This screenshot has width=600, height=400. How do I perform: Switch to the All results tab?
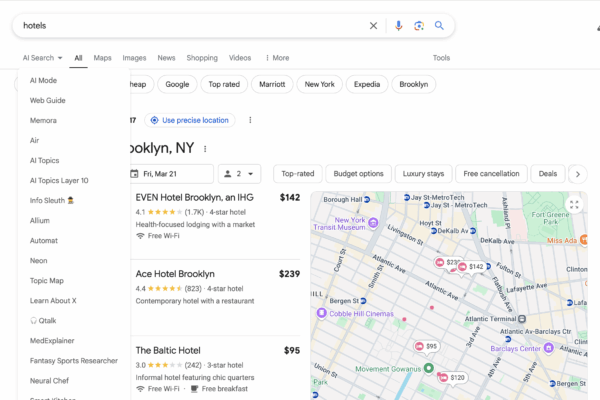78,58
